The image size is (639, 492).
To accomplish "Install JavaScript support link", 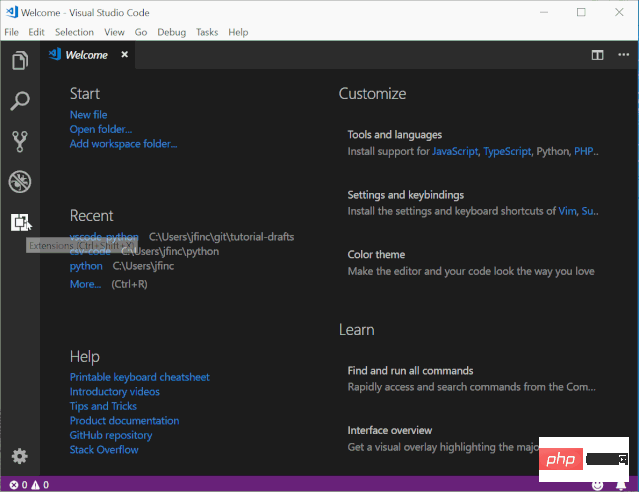I will 455,152.
